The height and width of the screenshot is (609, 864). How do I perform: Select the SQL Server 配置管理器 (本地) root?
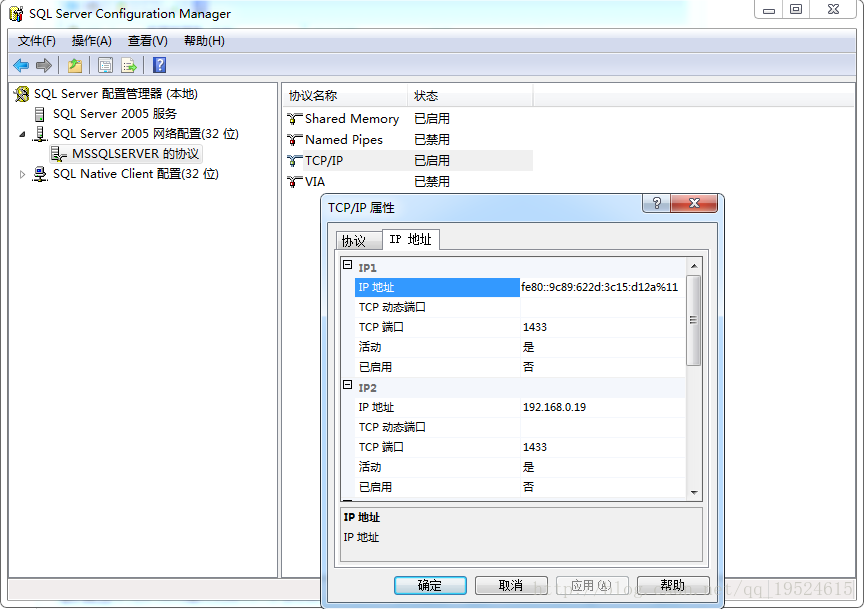click(116, 94)
